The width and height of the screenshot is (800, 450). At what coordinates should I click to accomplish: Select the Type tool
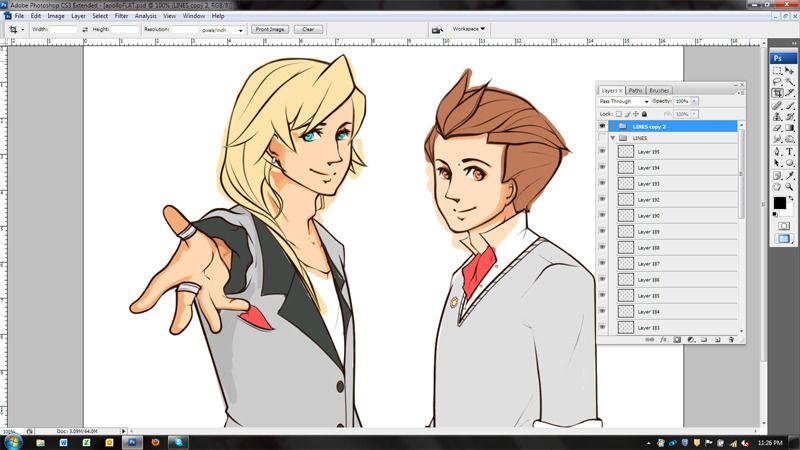[790, 152]
